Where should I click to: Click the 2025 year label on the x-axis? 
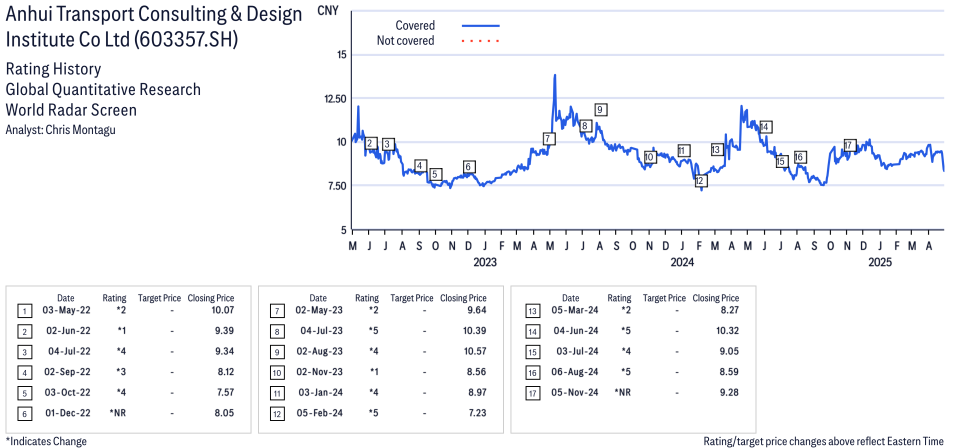(880, 263)
